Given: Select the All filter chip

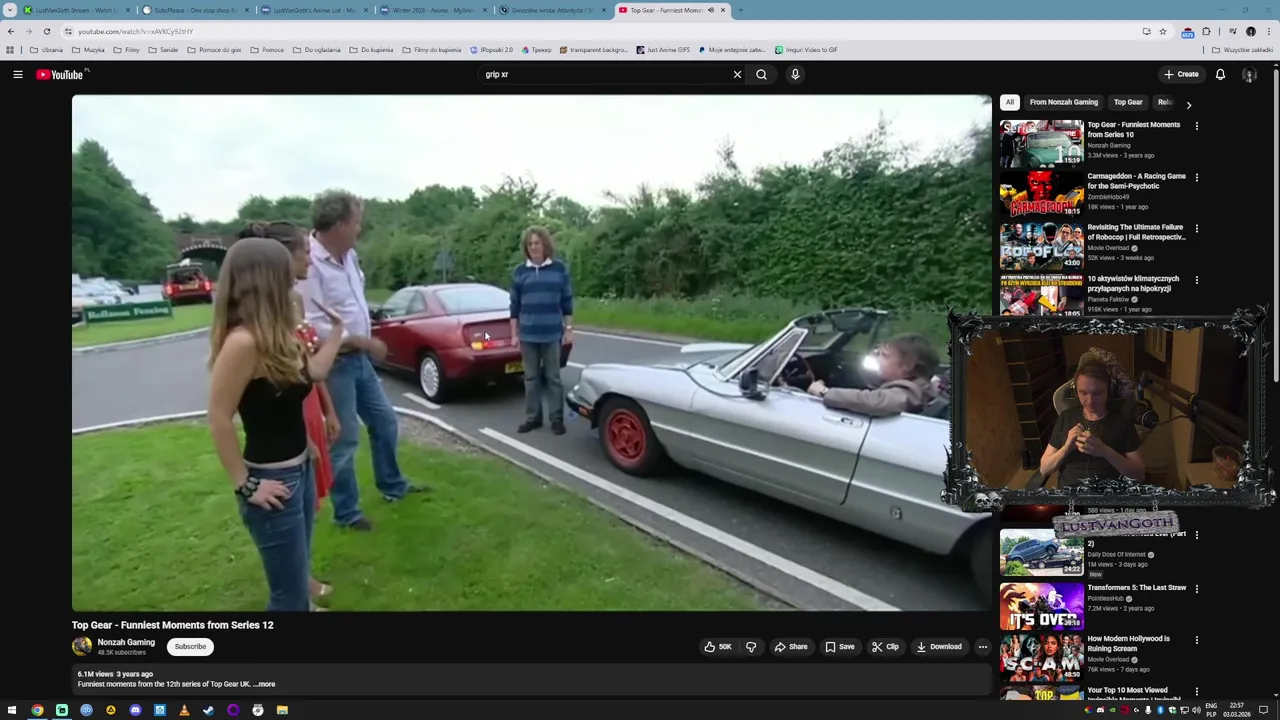Looking at the screenshot, I should [1010, 102].
